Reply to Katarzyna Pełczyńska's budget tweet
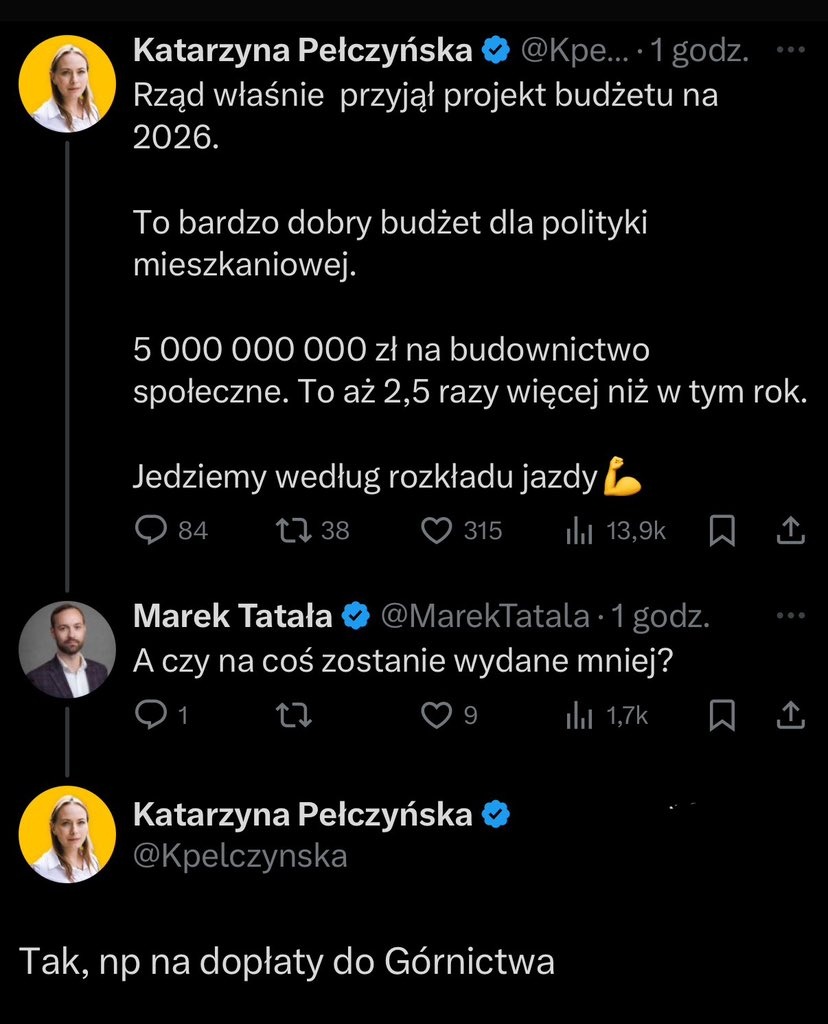This screenshot has width=828, height=1024. click(x=150, y=530)
